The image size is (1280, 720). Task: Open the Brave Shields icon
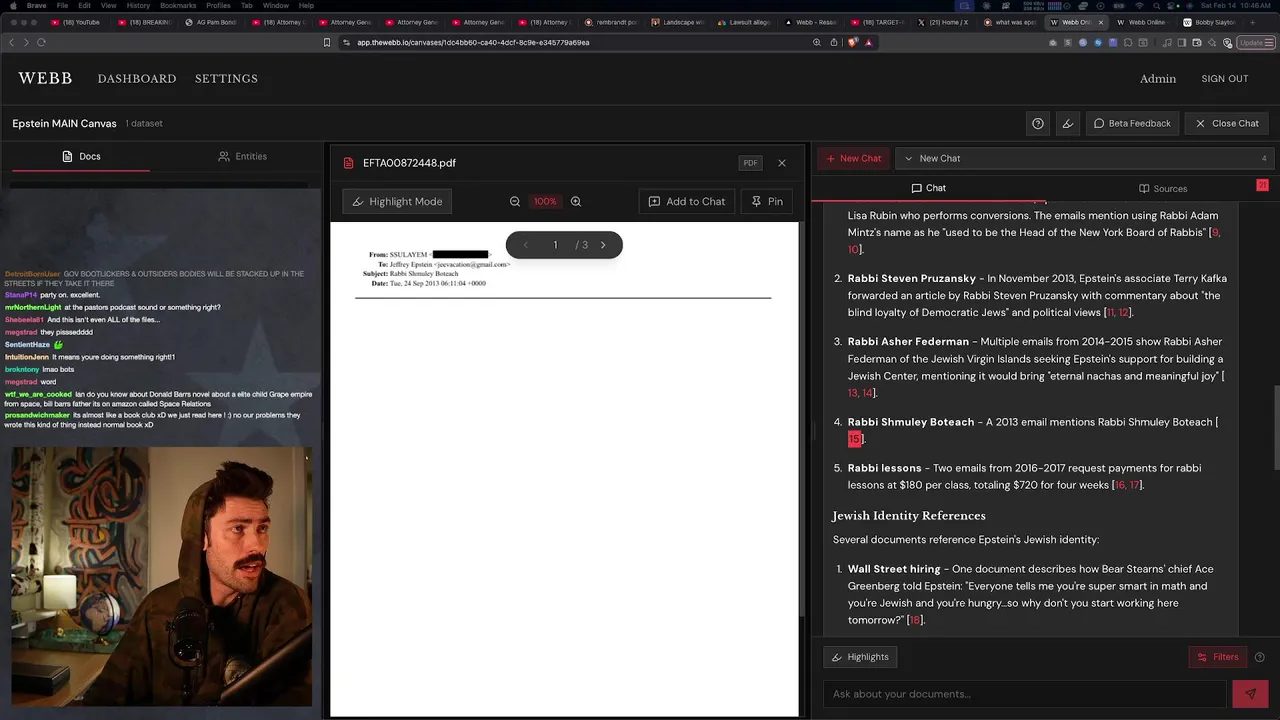[x=852, y=42]
